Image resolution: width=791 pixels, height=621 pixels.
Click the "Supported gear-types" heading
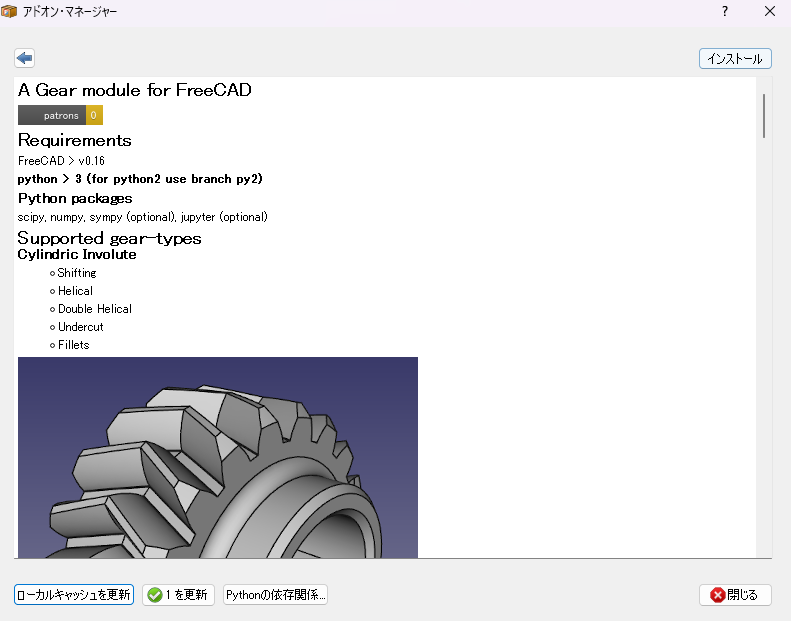(x=109, y=238)
